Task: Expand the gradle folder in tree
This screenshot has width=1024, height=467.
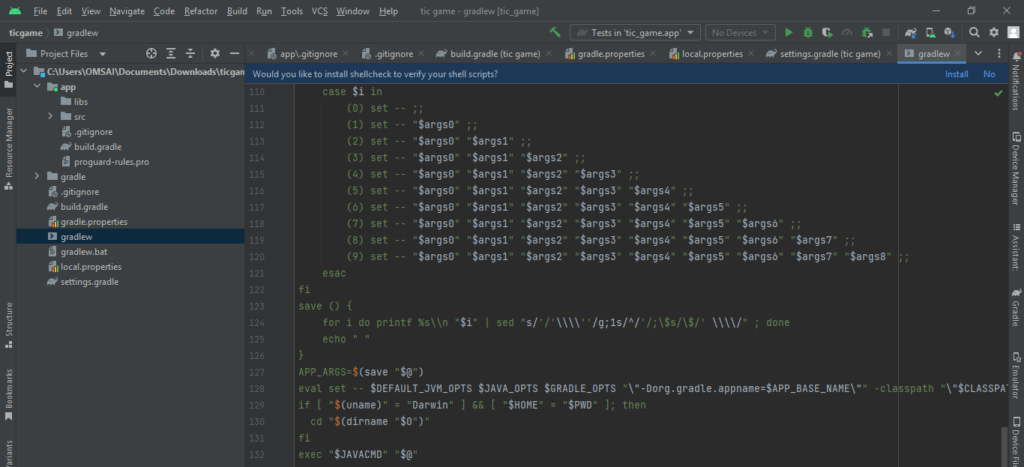Action: 37,176
